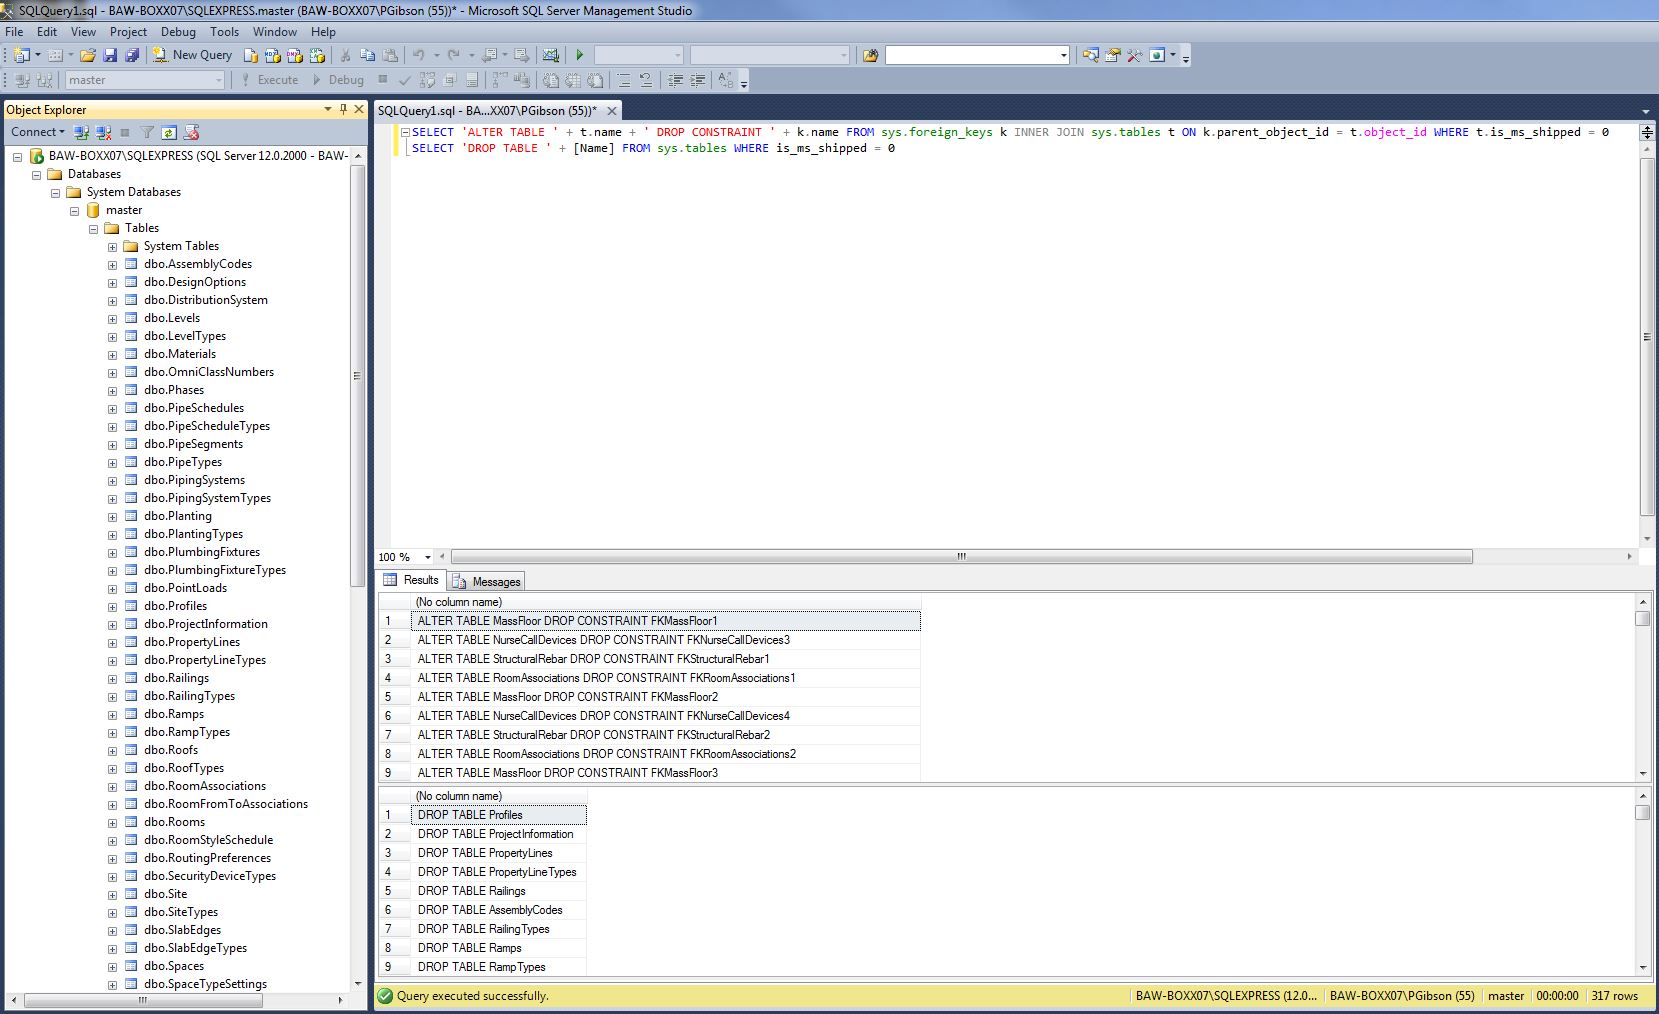Save the query with floppy disk icon
The width and height of the screenshot is (1659, 1014).
110,55
